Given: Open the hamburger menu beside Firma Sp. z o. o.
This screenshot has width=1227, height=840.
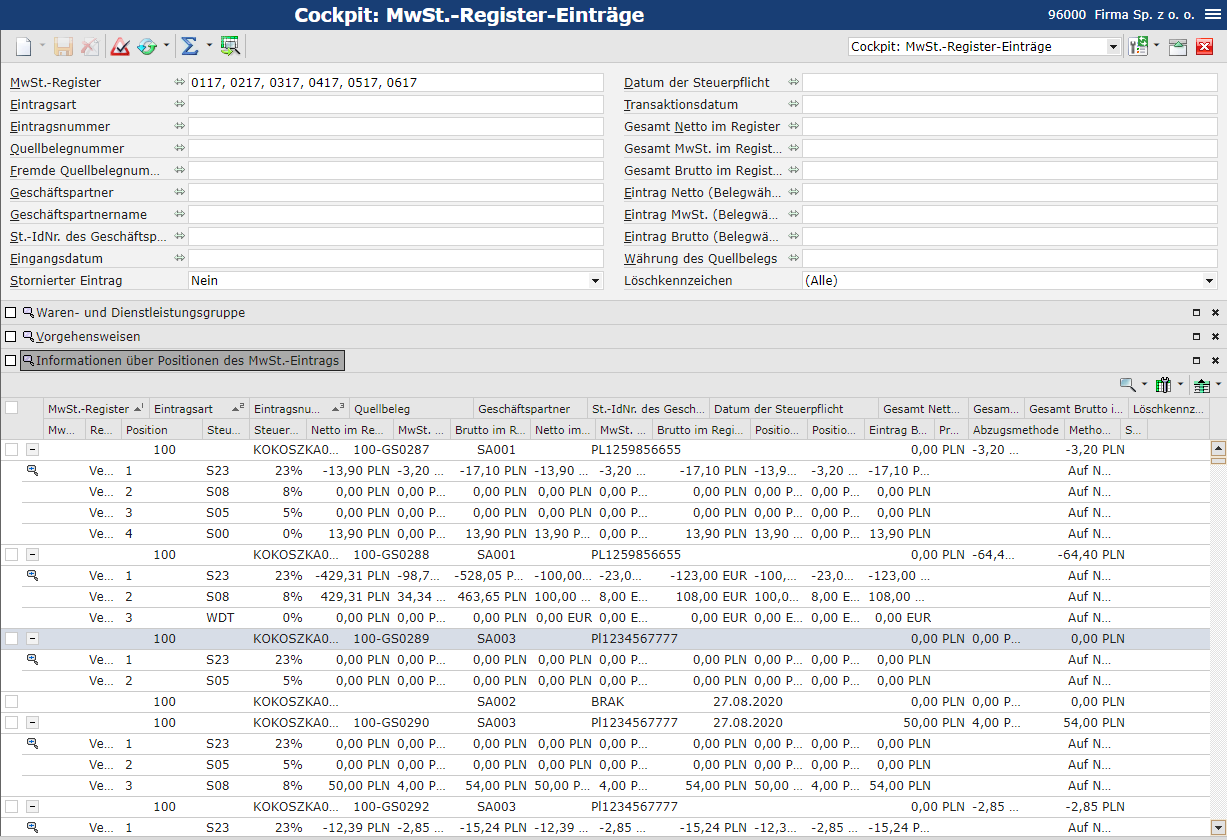Looking at the screenshot, I should [1211, 16].
